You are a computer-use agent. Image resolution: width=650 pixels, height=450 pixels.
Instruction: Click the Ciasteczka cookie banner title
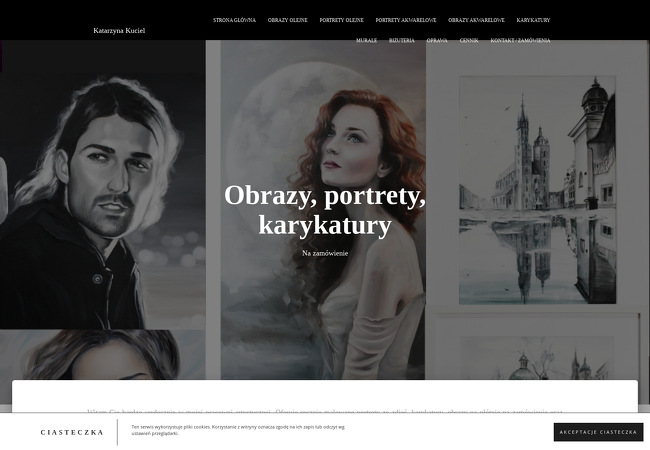pos(72,432)
